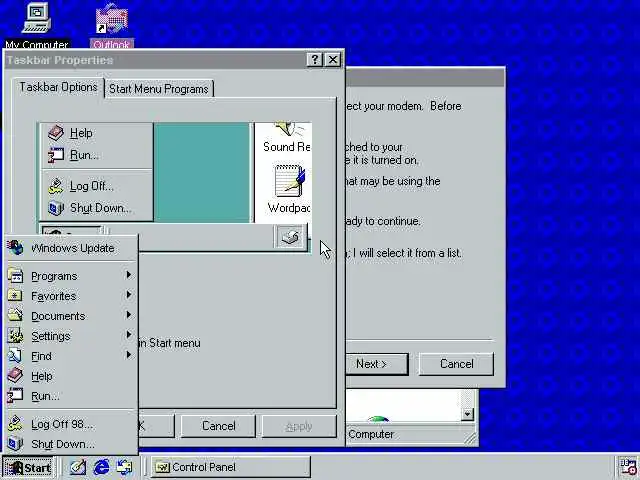Click Log Off... in the preview menu
The height and width of the screenshot is (480, 640).
(97, 186)
